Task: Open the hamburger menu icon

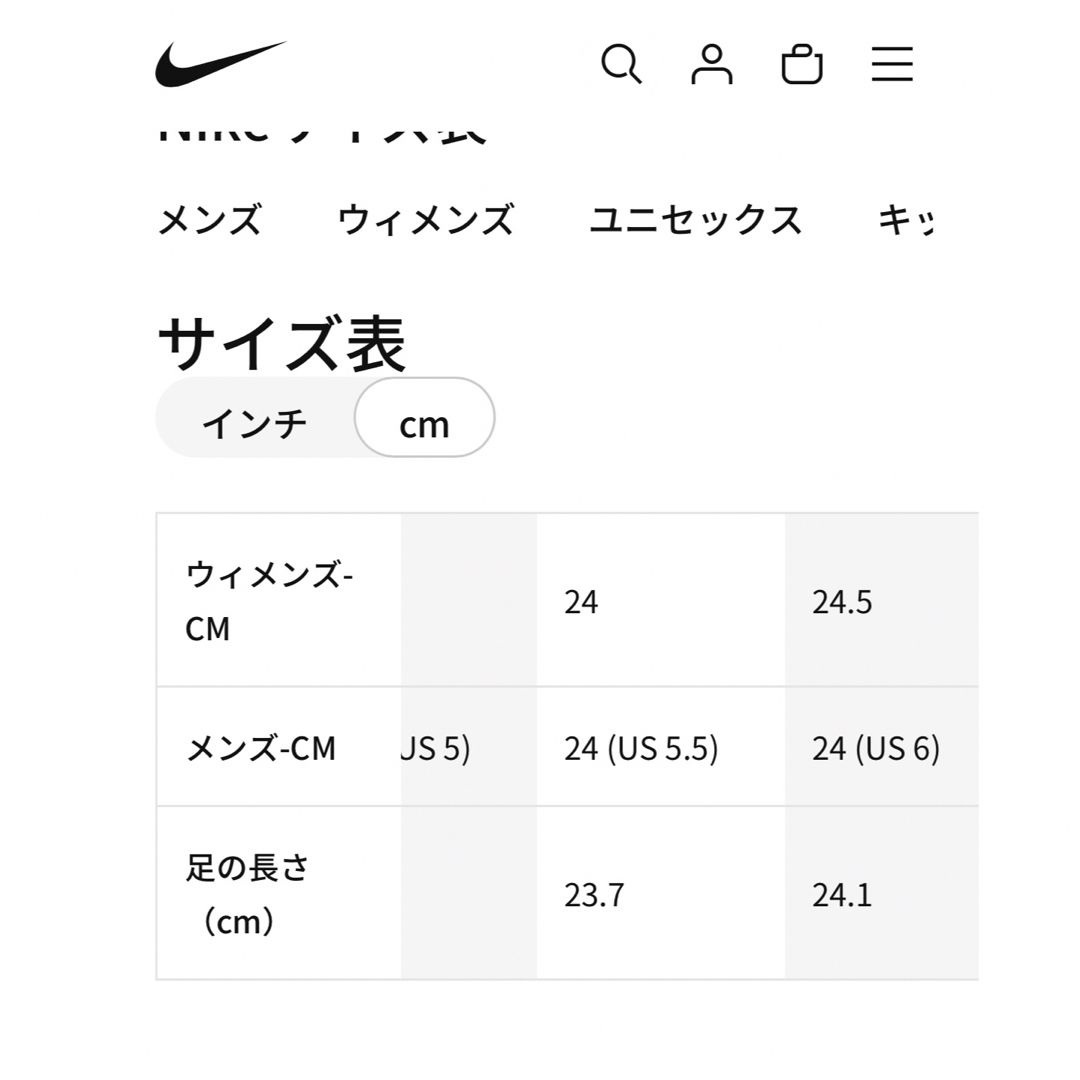Action: [x=892, y=65]
